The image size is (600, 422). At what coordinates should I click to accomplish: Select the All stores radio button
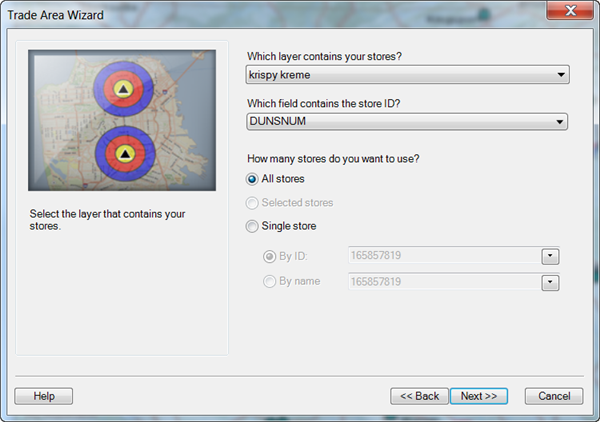(x=252, y=179)
